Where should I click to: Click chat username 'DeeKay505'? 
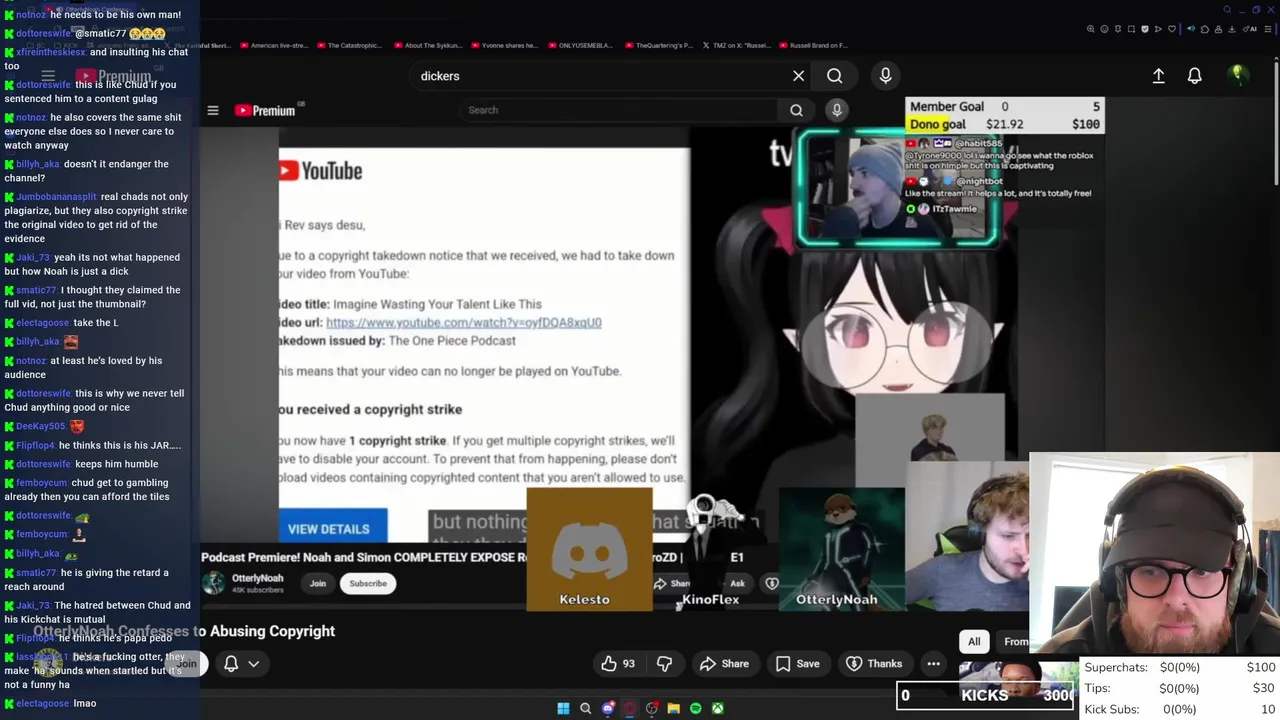click(40, 426)
